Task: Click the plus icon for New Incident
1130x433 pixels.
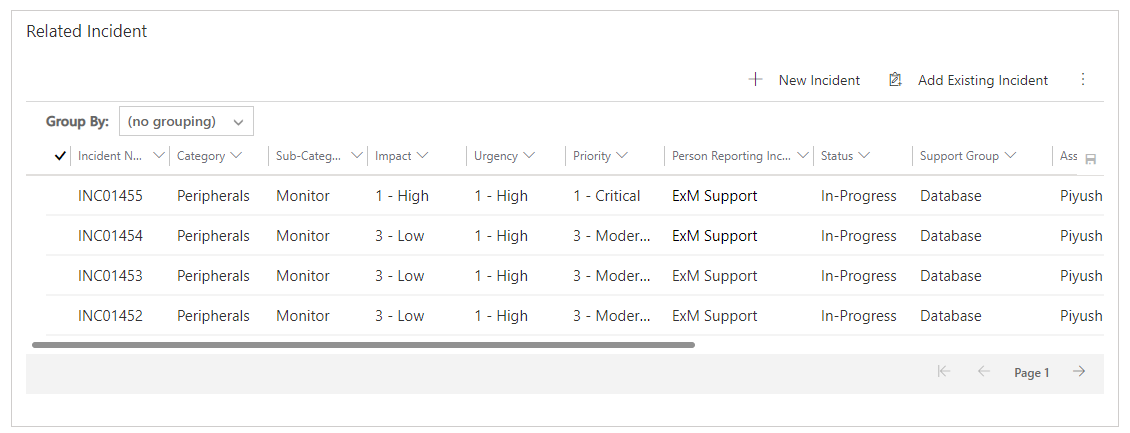Action: 755,80
